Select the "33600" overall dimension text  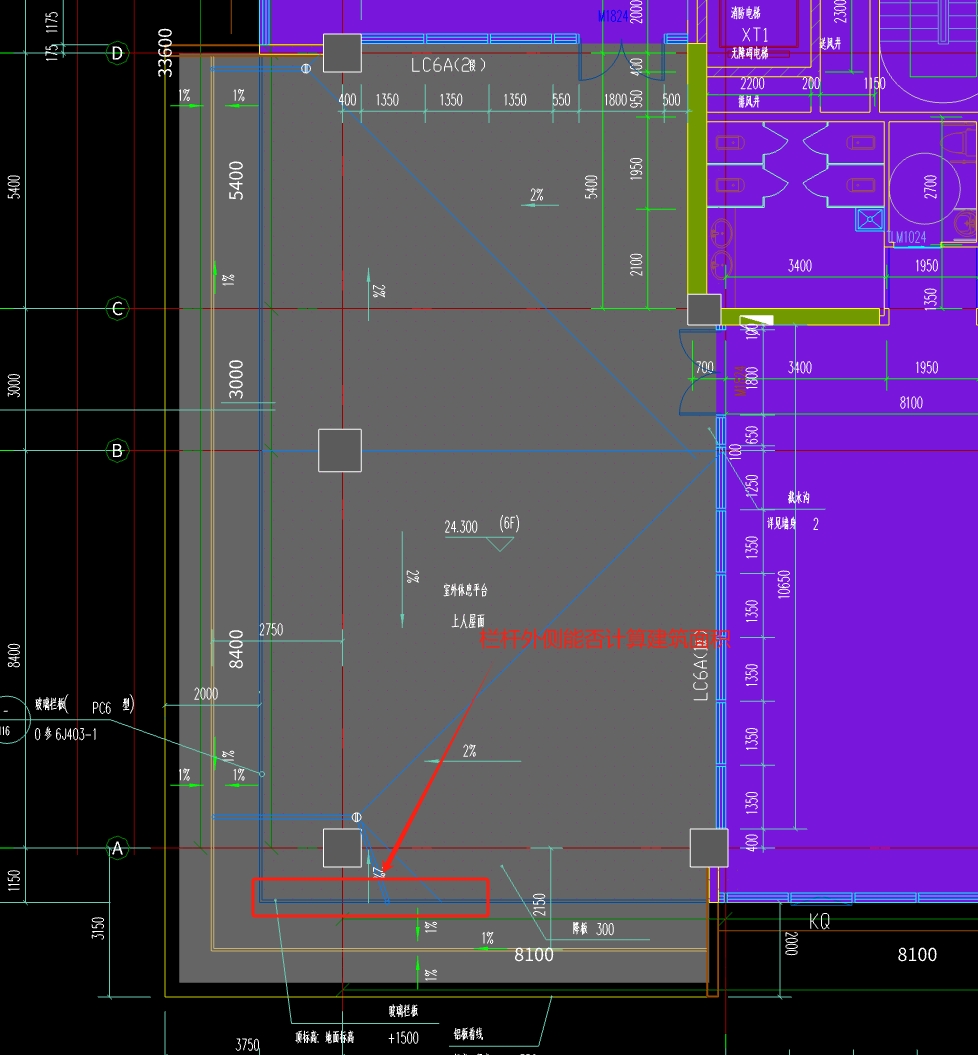point(165,52)
